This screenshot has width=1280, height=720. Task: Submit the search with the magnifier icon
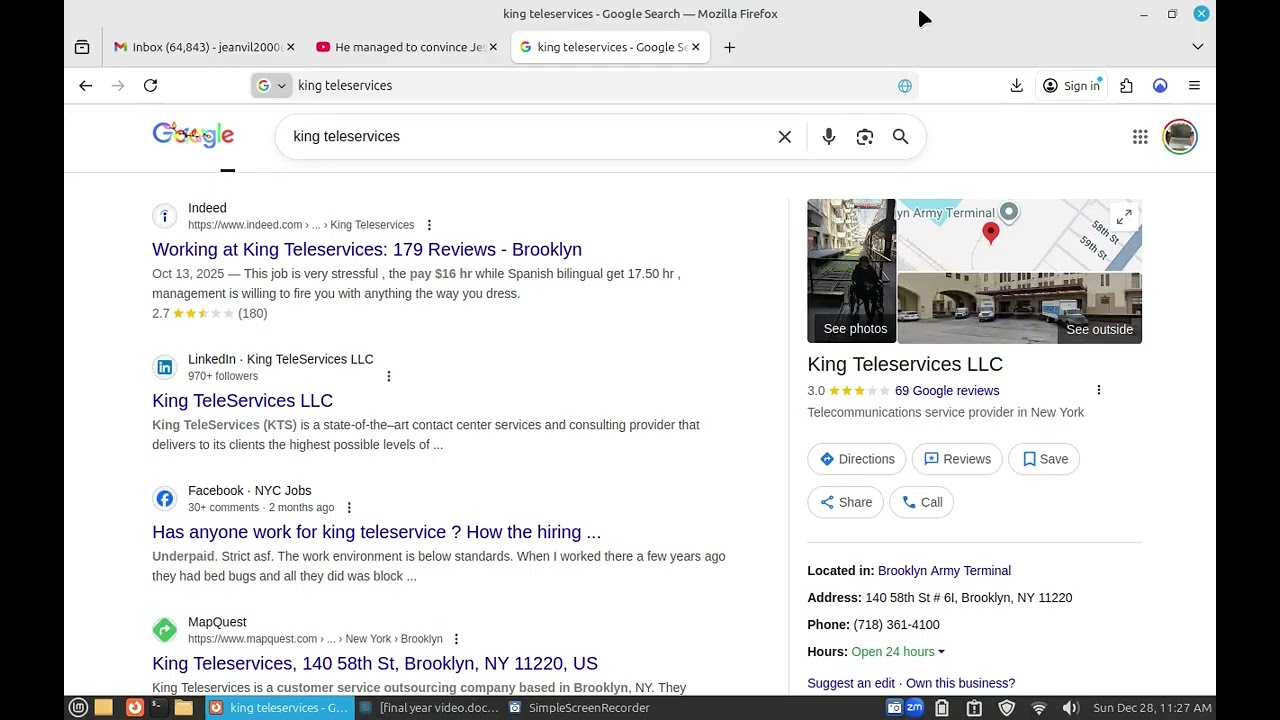(x=901, y=137)
